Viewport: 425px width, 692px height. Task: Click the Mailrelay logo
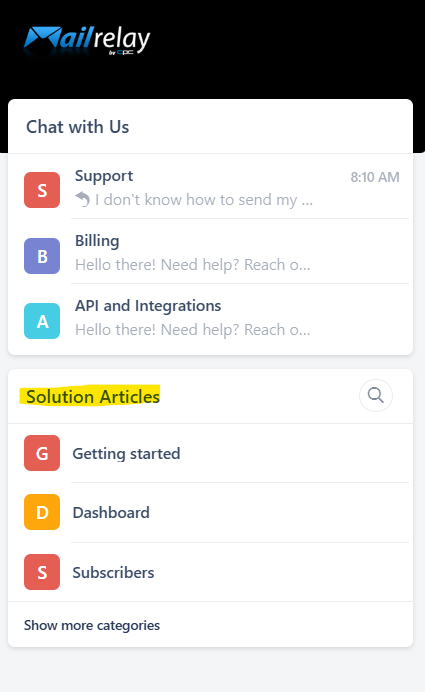coord(87,41)
